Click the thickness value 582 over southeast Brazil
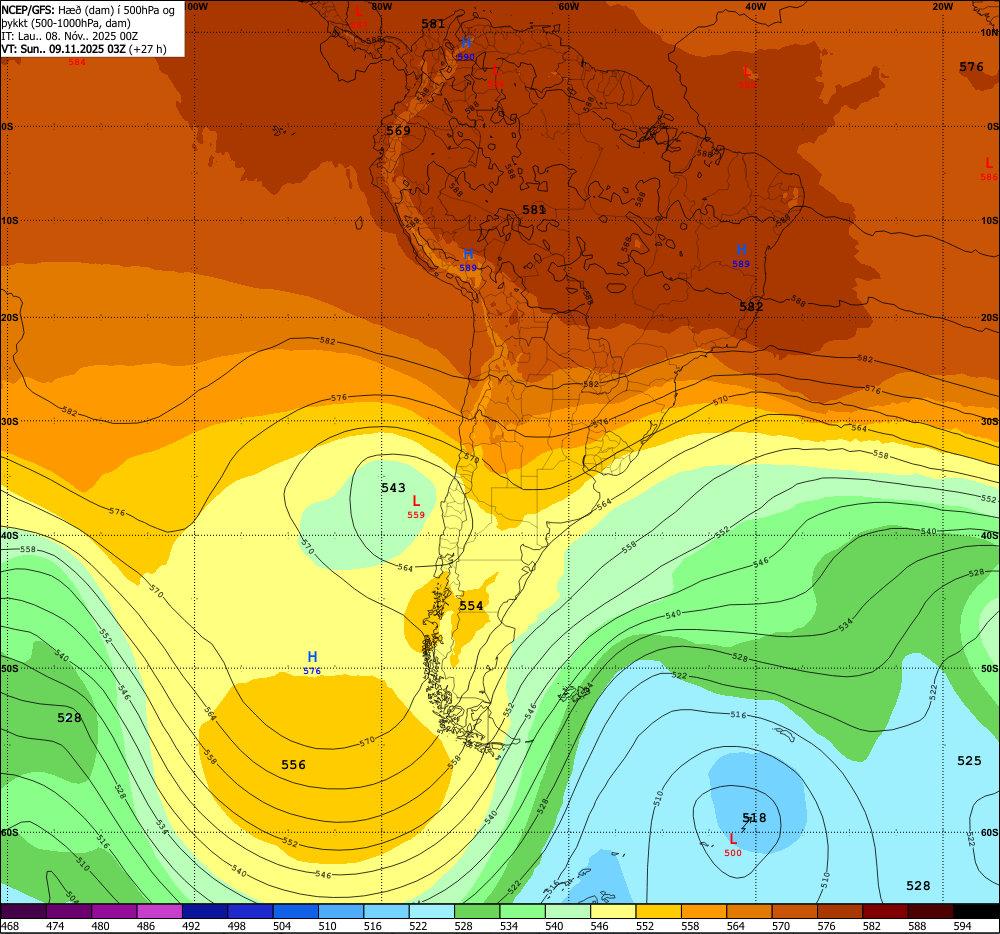1000x934 pixels. pos(751,306)
